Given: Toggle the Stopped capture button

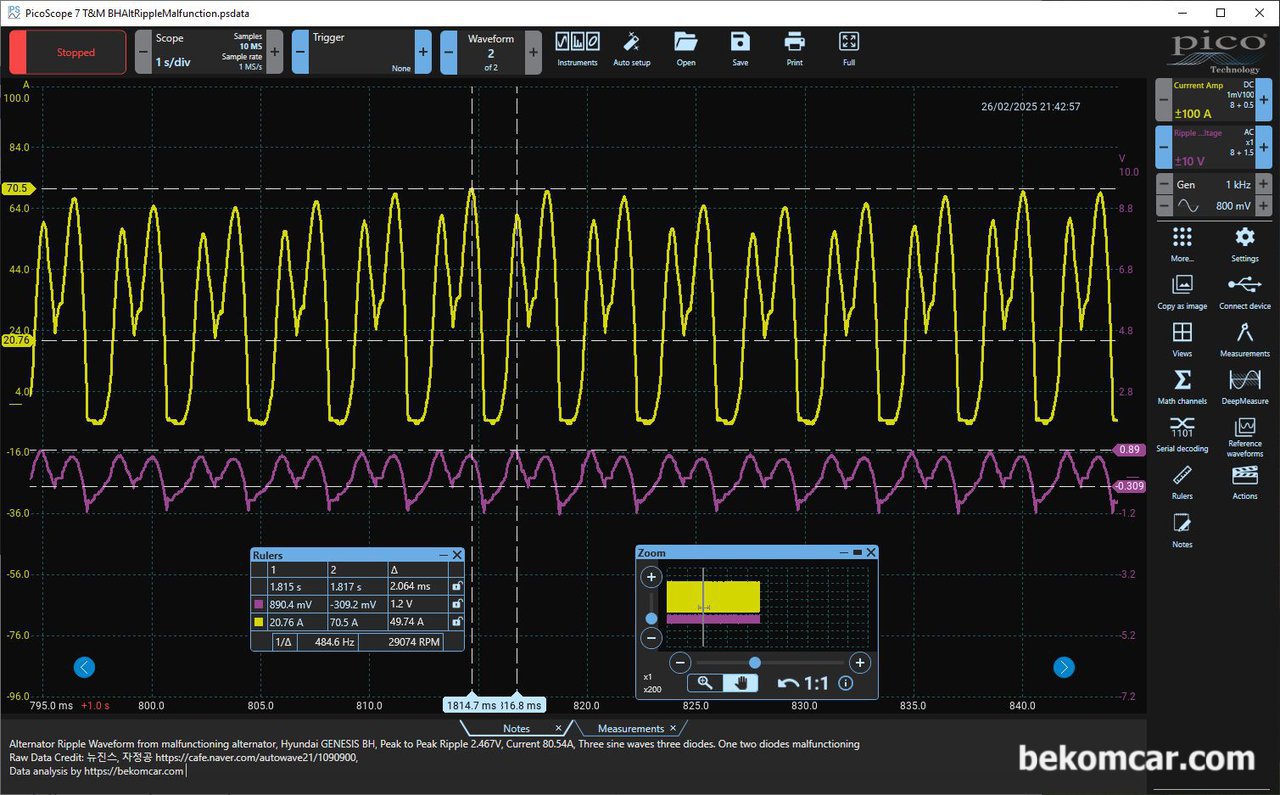Looking at the screenshot, I should (68, 52).
